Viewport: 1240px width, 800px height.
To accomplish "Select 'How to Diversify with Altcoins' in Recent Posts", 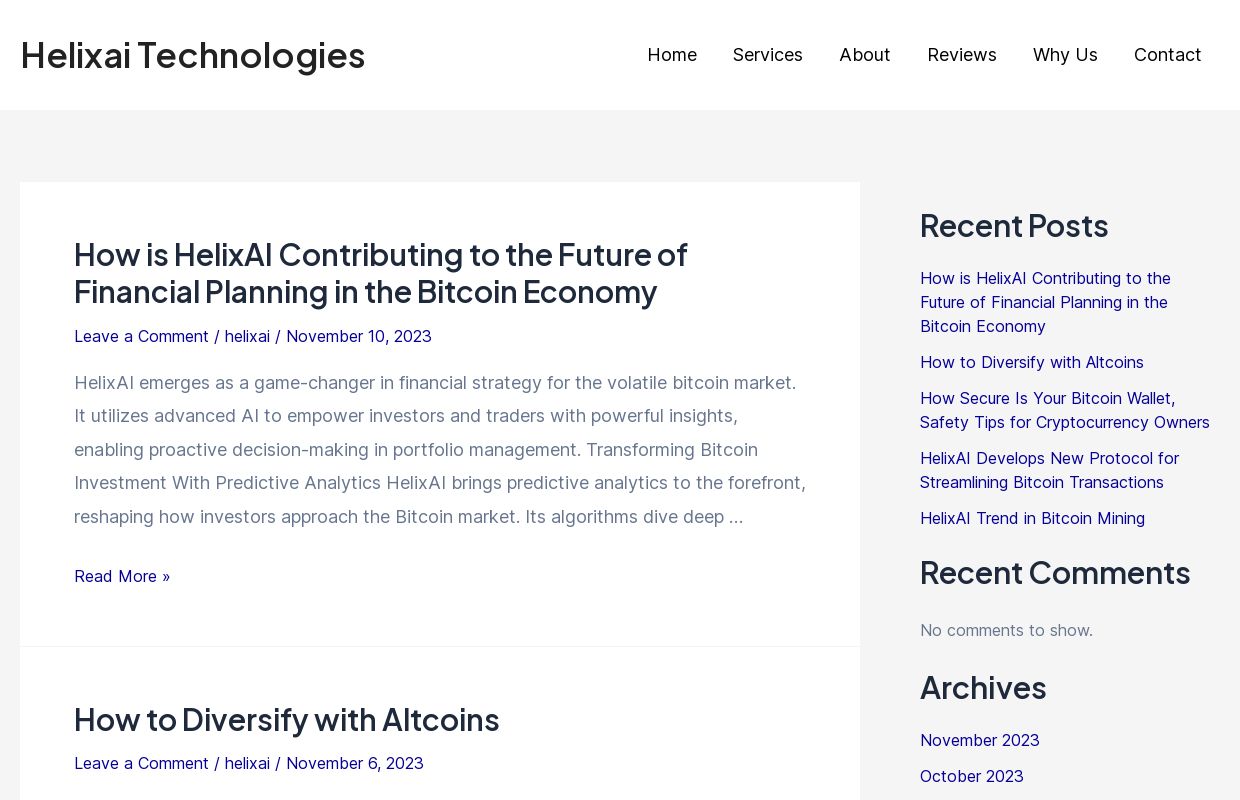I will point(1031,362).
